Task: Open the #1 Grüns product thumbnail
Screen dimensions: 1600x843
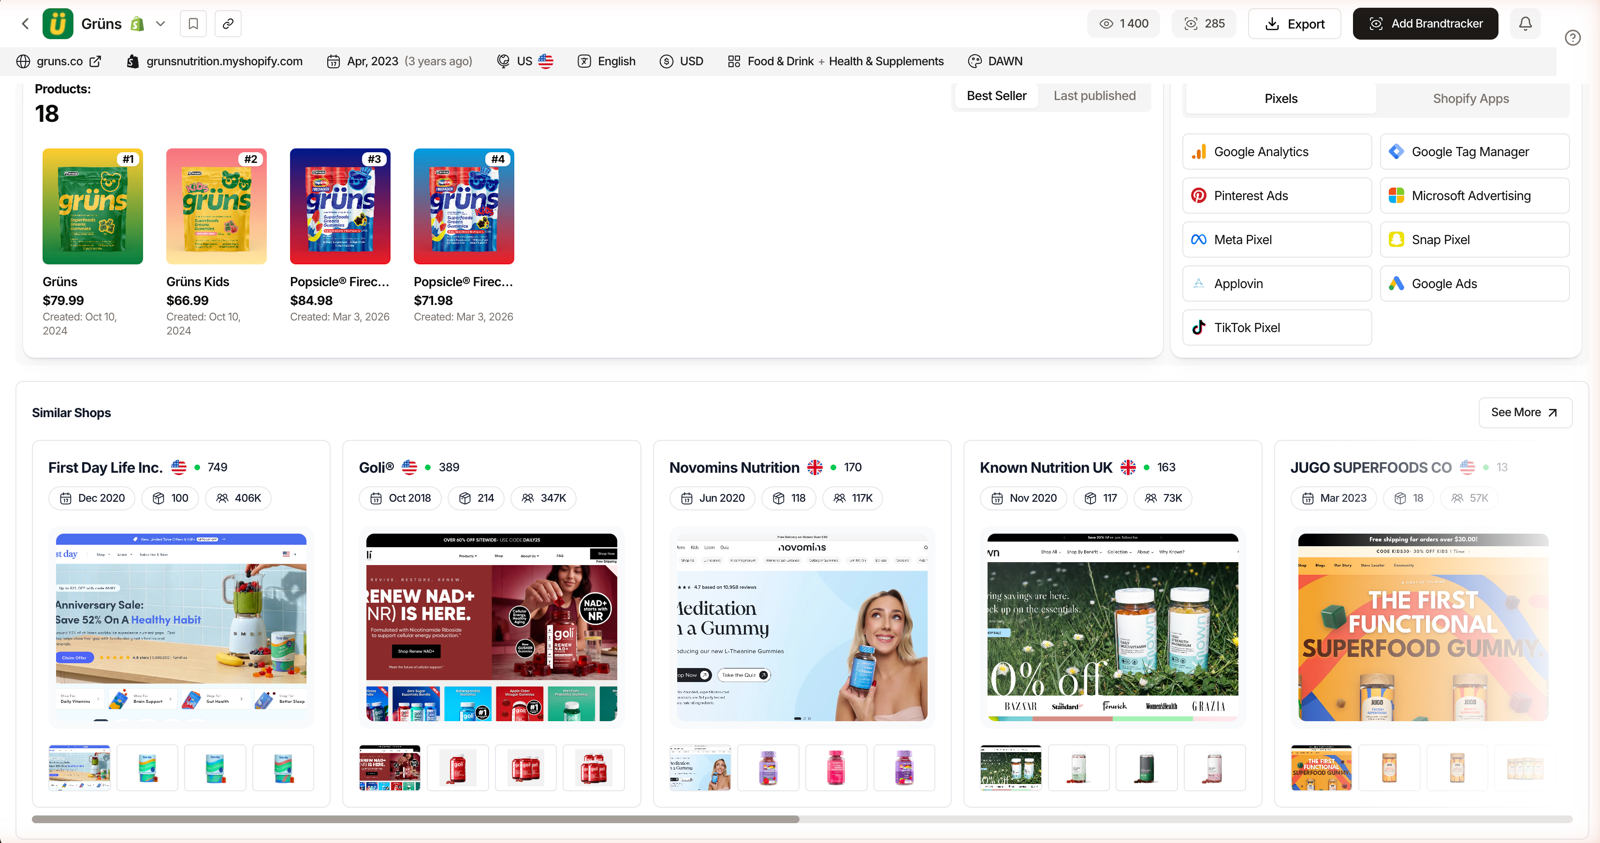Action: [93, 207]
